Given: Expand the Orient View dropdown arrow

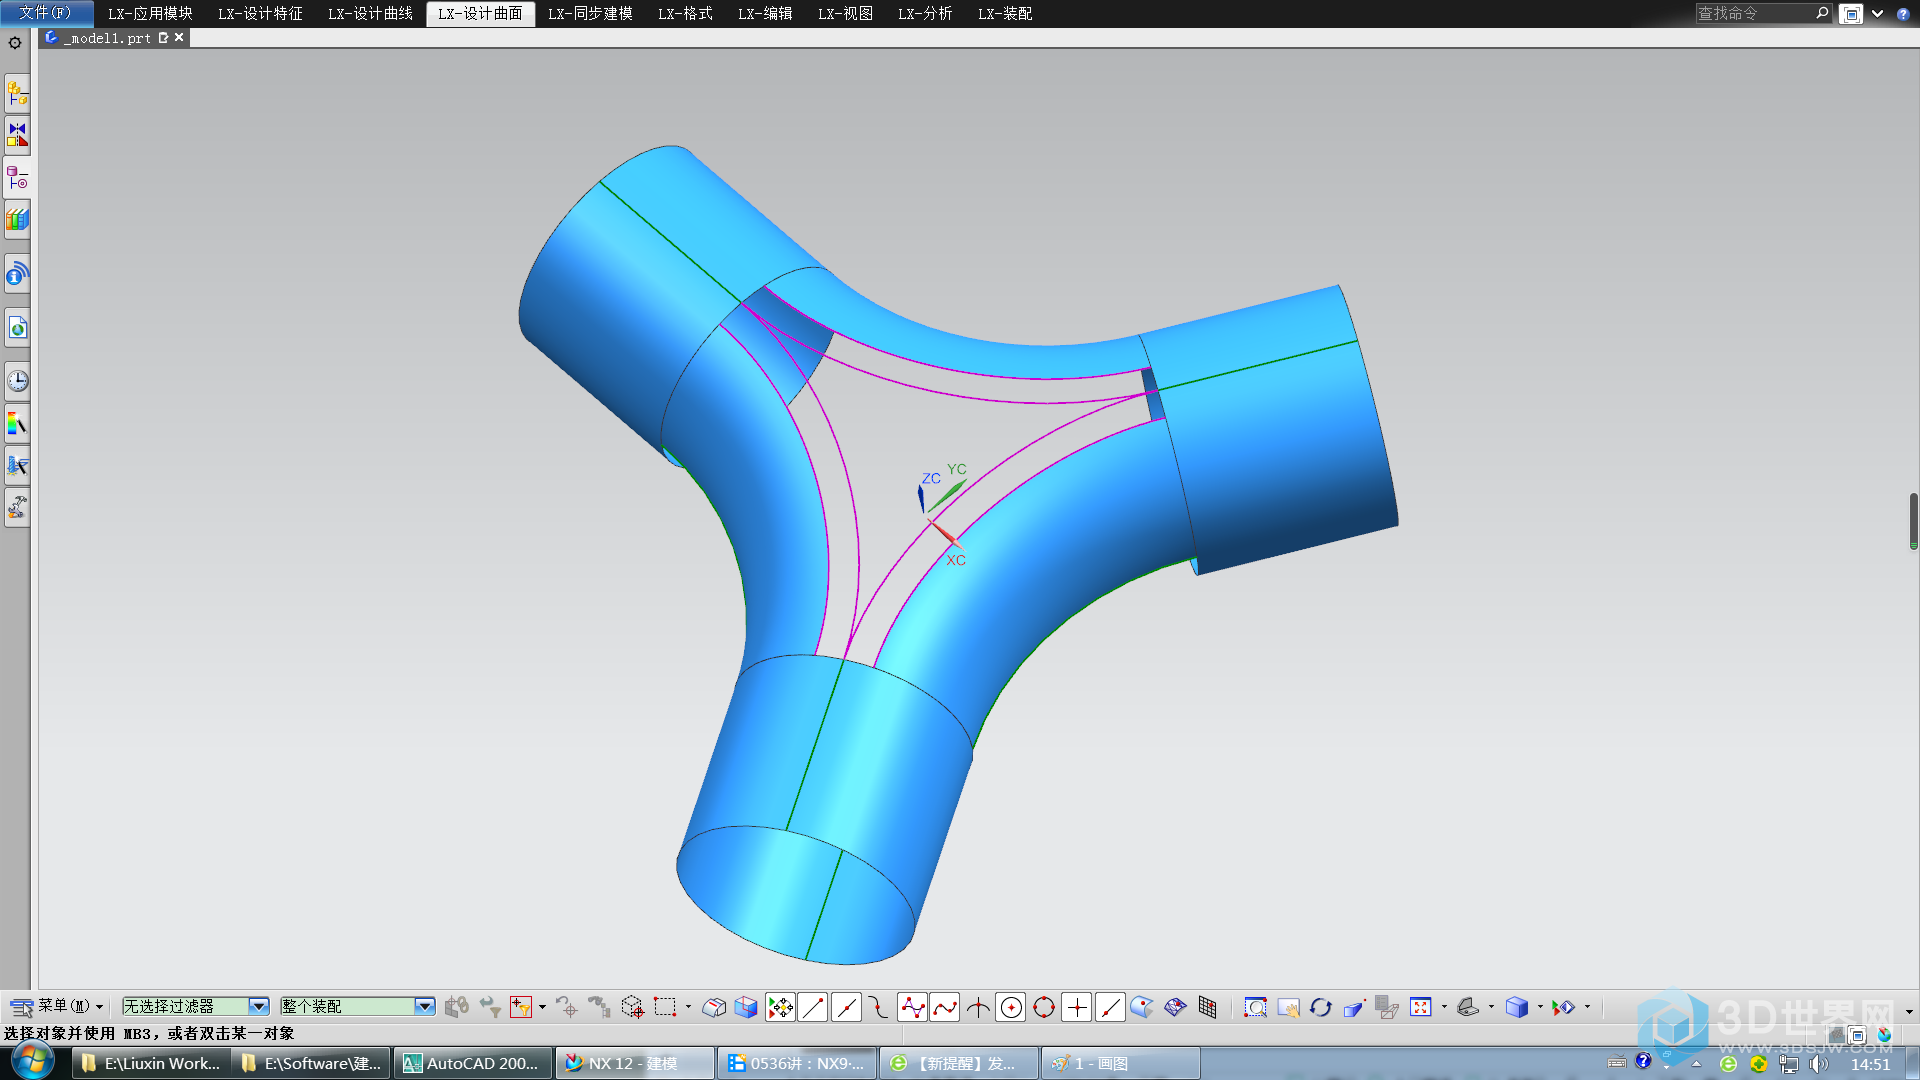Looking at the screenshot, I should click(x=1491, y=1007).
